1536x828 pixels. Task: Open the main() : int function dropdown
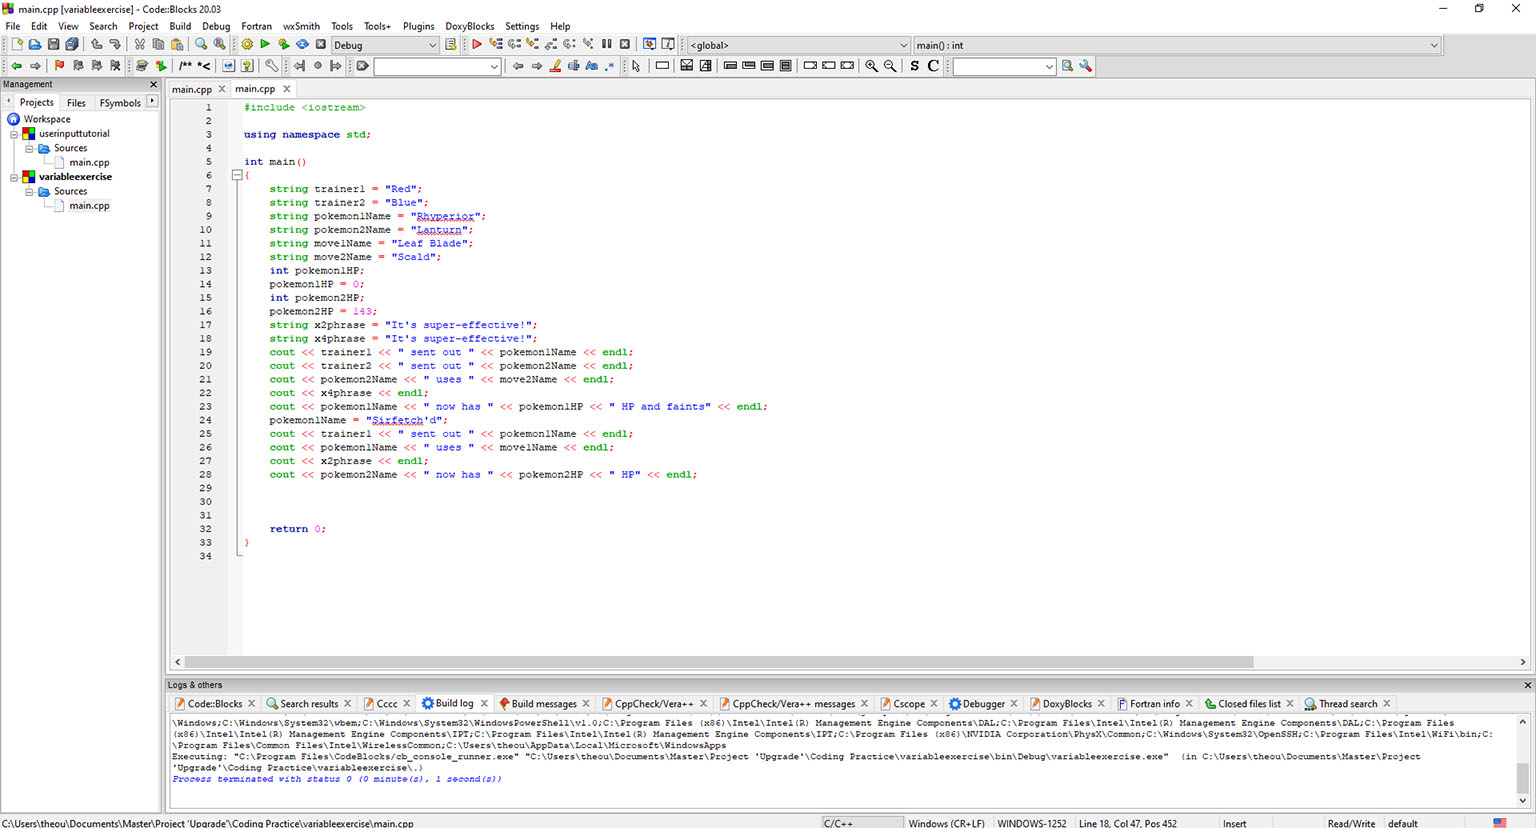tap(1177, 45)
